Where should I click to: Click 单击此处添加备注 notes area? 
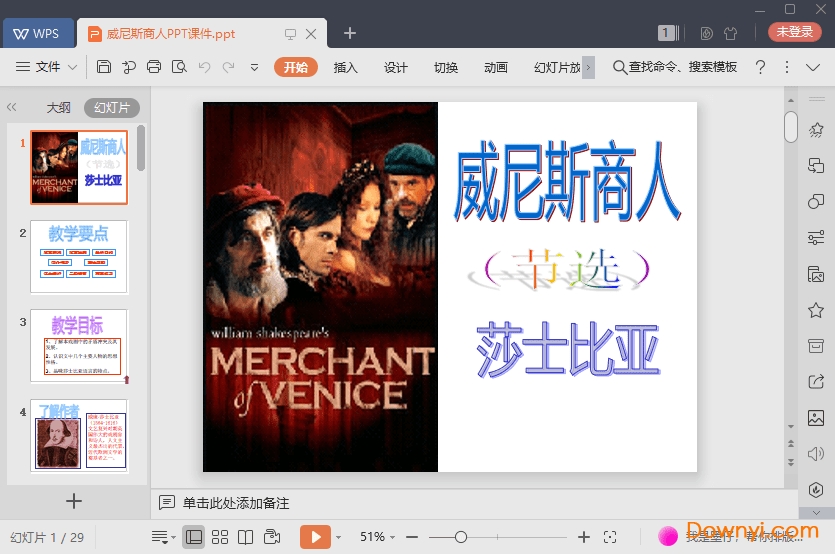[236, 503]
